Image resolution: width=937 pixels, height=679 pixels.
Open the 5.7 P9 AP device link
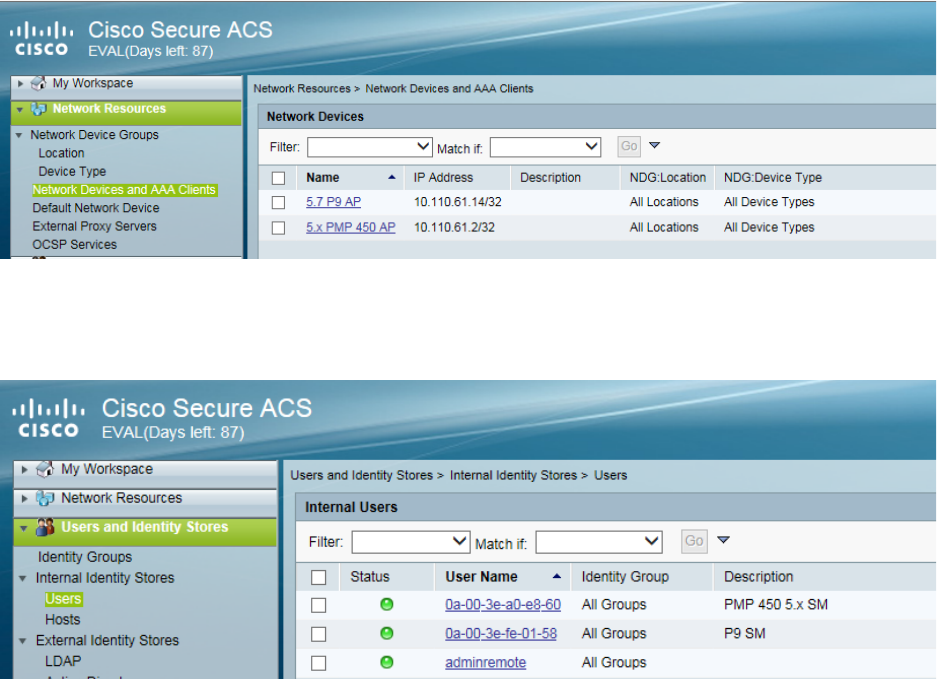point(333,202)
